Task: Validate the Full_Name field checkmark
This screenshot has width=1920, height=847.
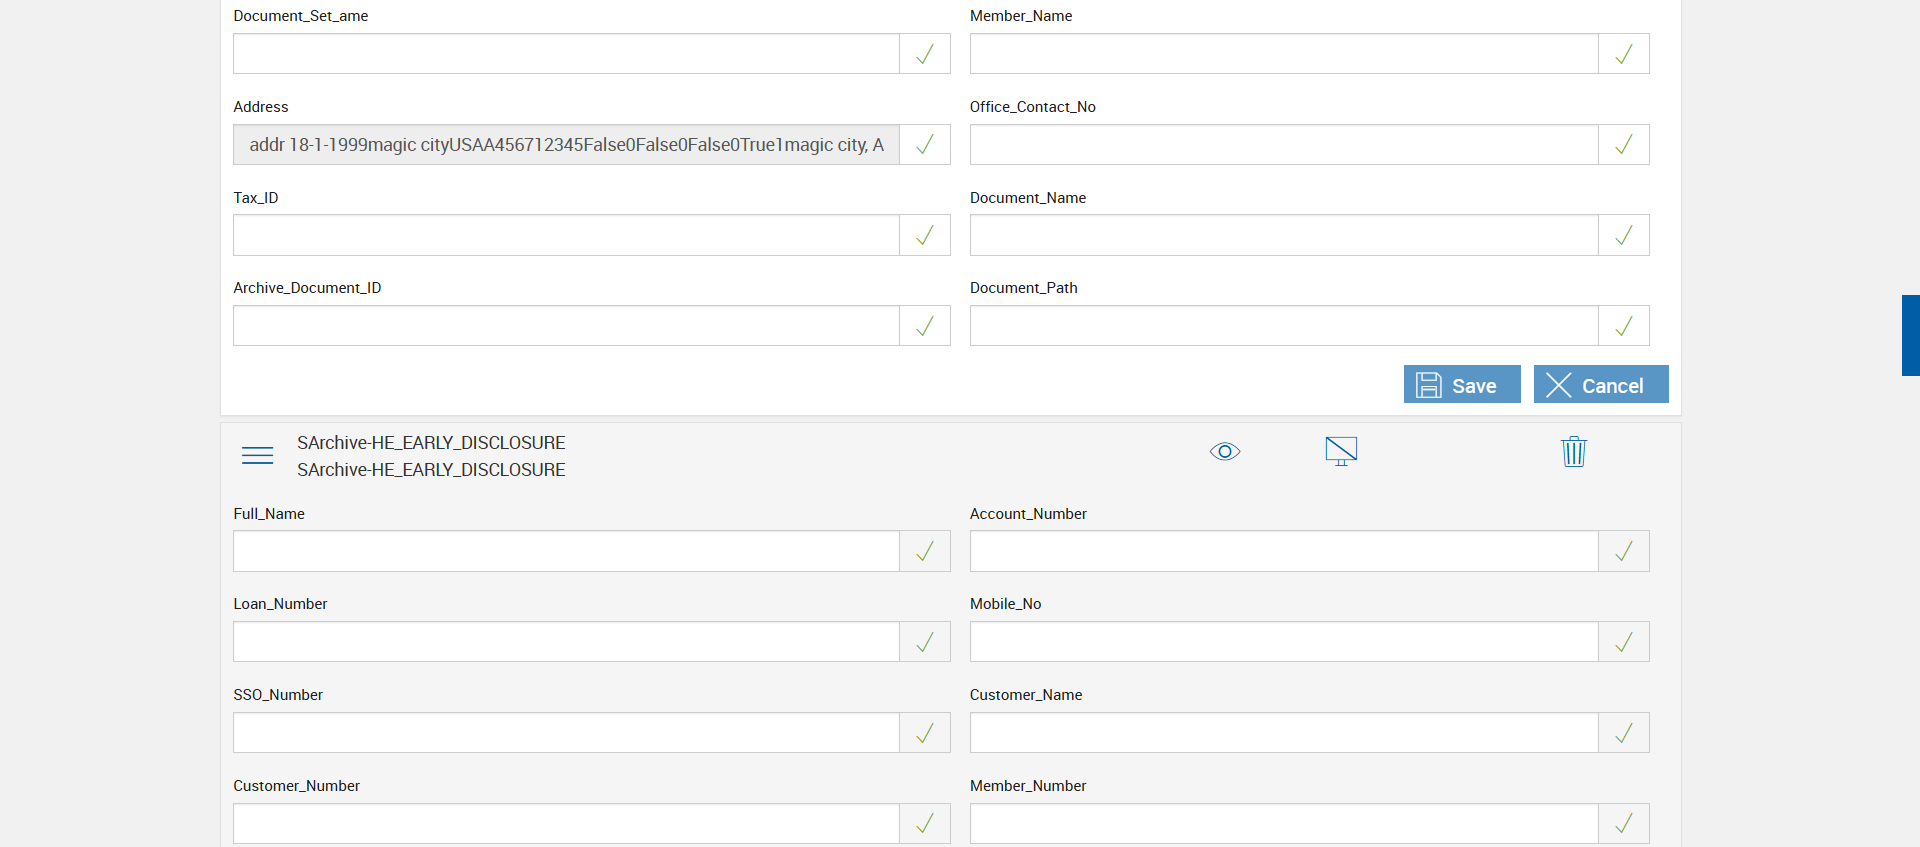Action: click(x=925, y=551)
